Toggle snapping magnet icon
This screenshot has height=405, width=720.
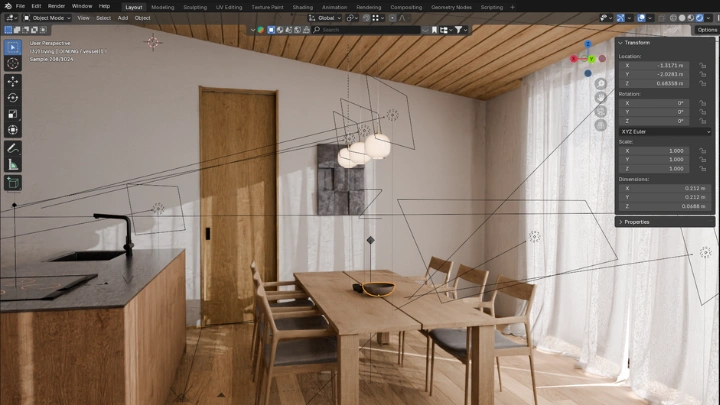(366, 18)
